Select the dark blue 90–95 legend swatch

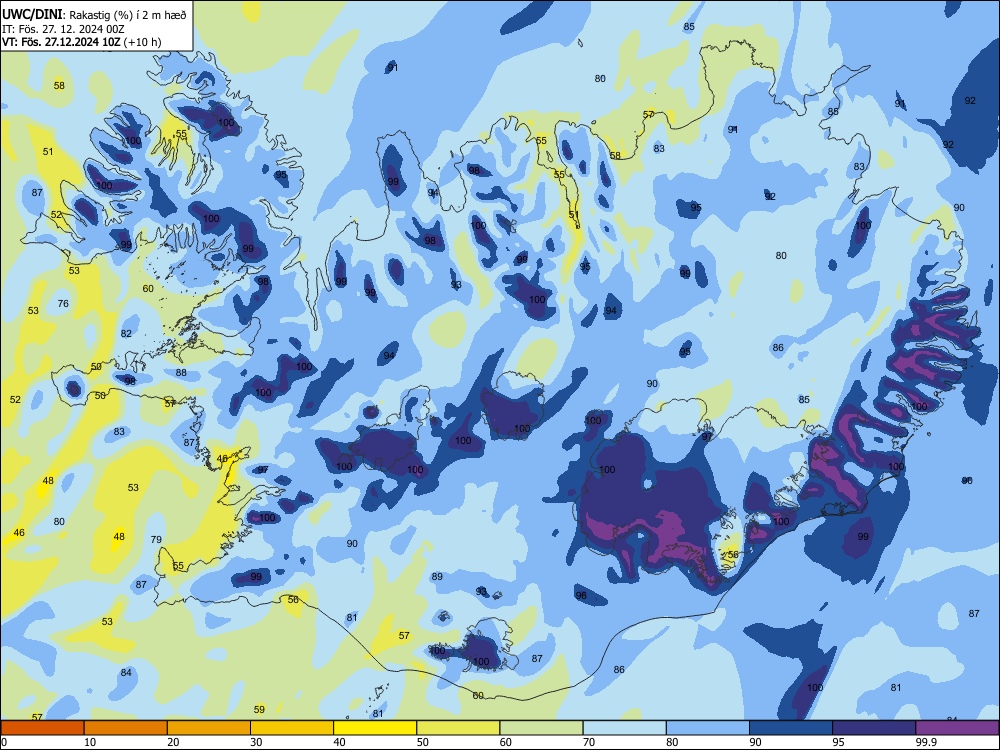(x=791, y=728)
